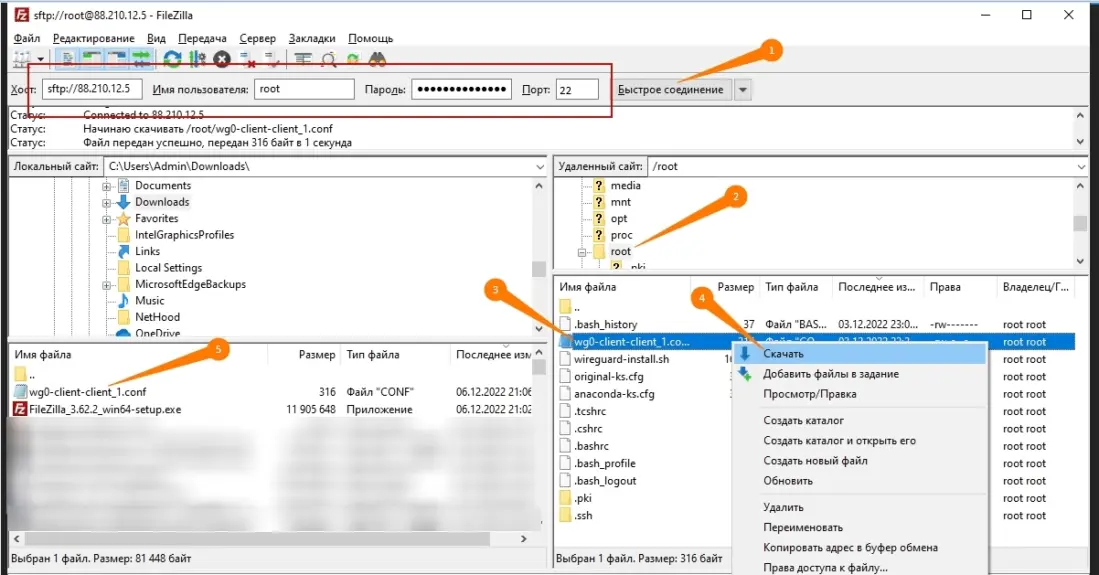Image resolution: width=1099 pixels, height=575 pixels.
Task: Select Удалить in the context menu
Action: point(783,507)
